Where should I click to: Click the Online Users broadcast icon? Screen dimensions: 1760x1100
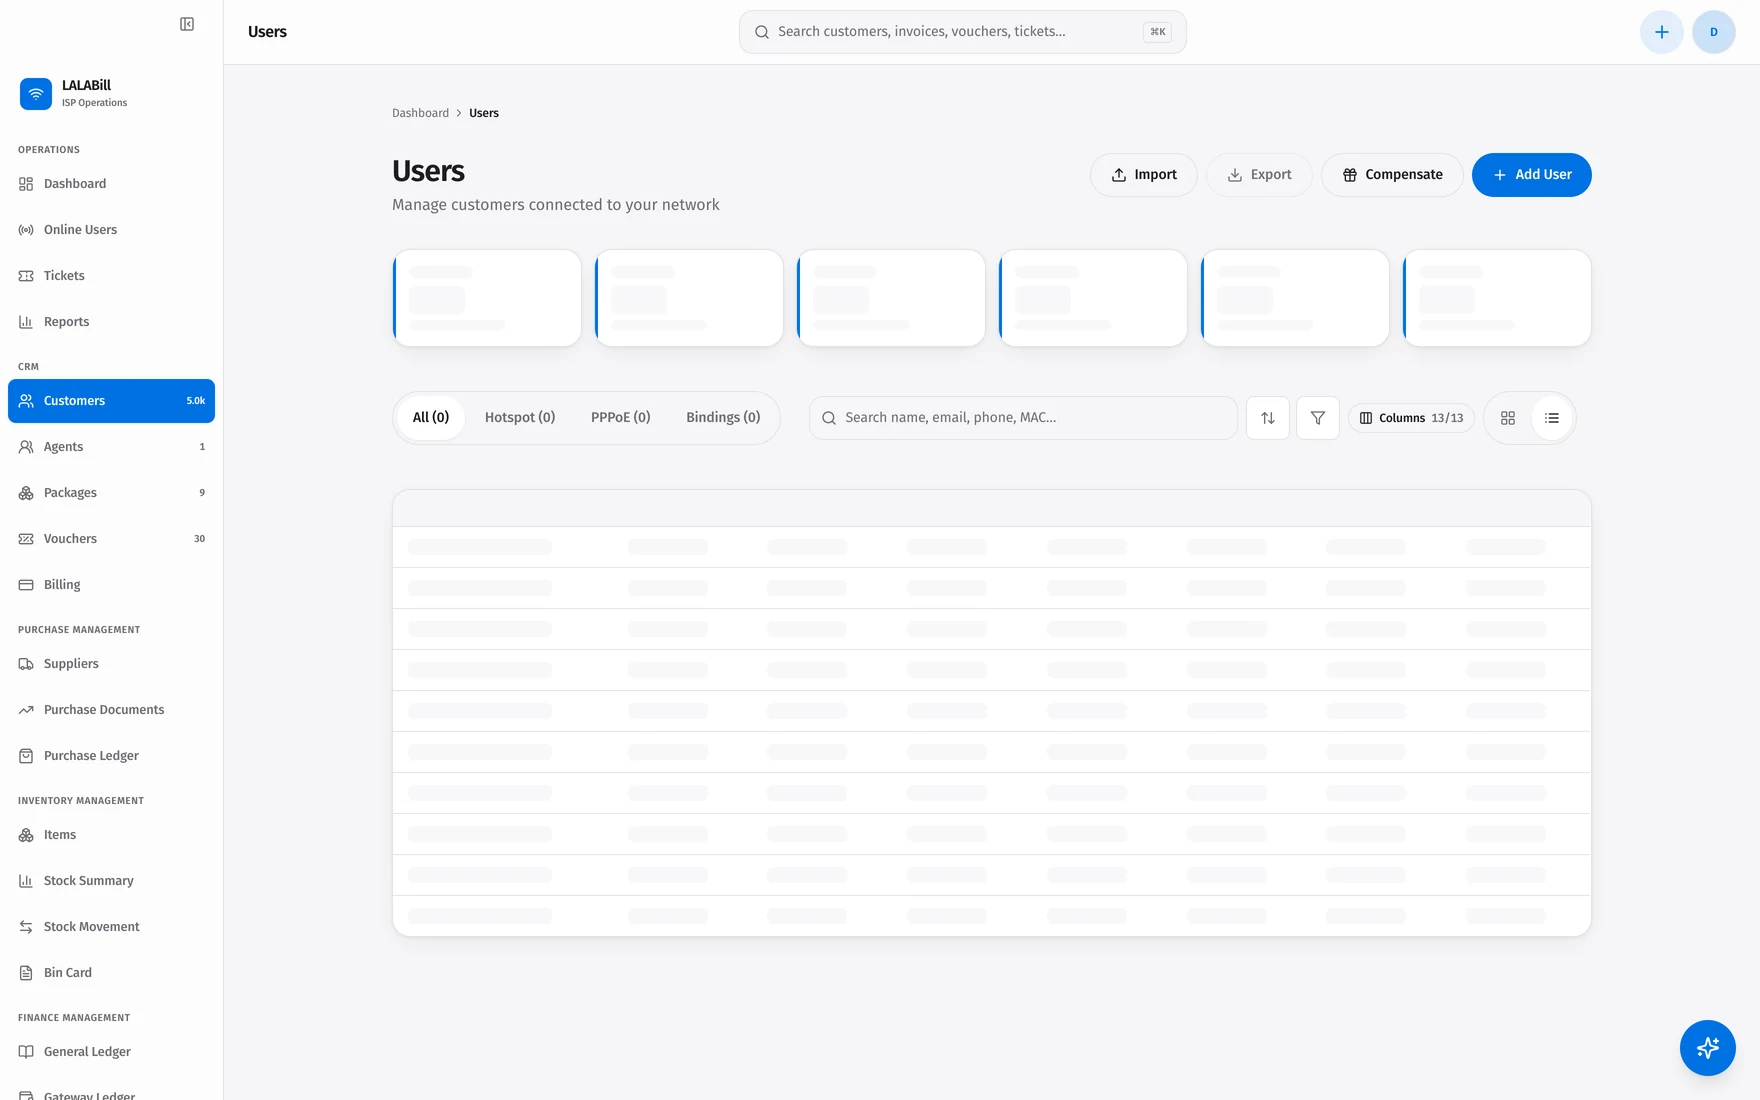click(26, 230)
